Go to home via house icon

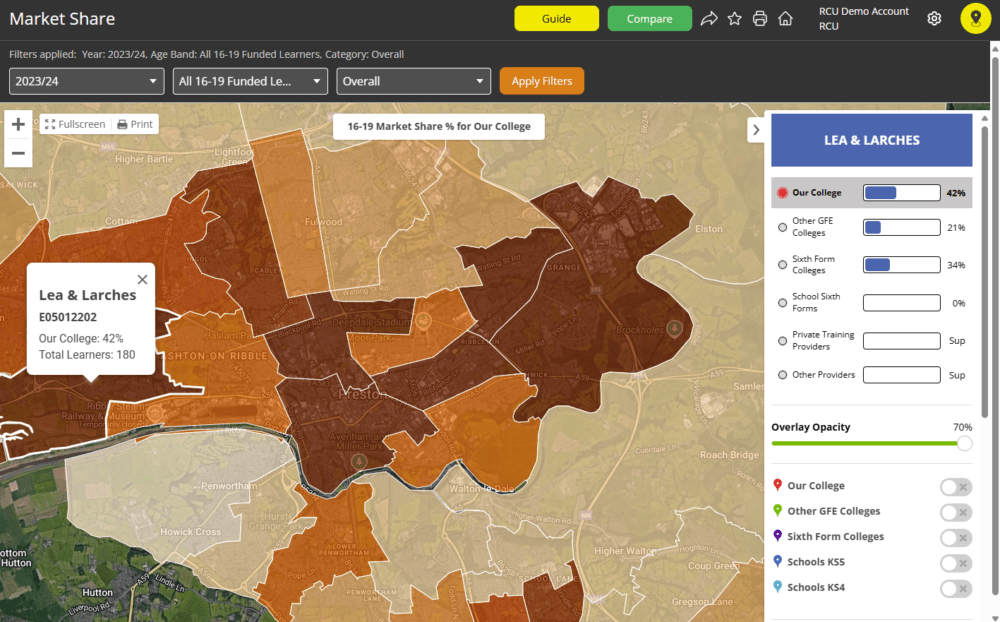point(786,19)
